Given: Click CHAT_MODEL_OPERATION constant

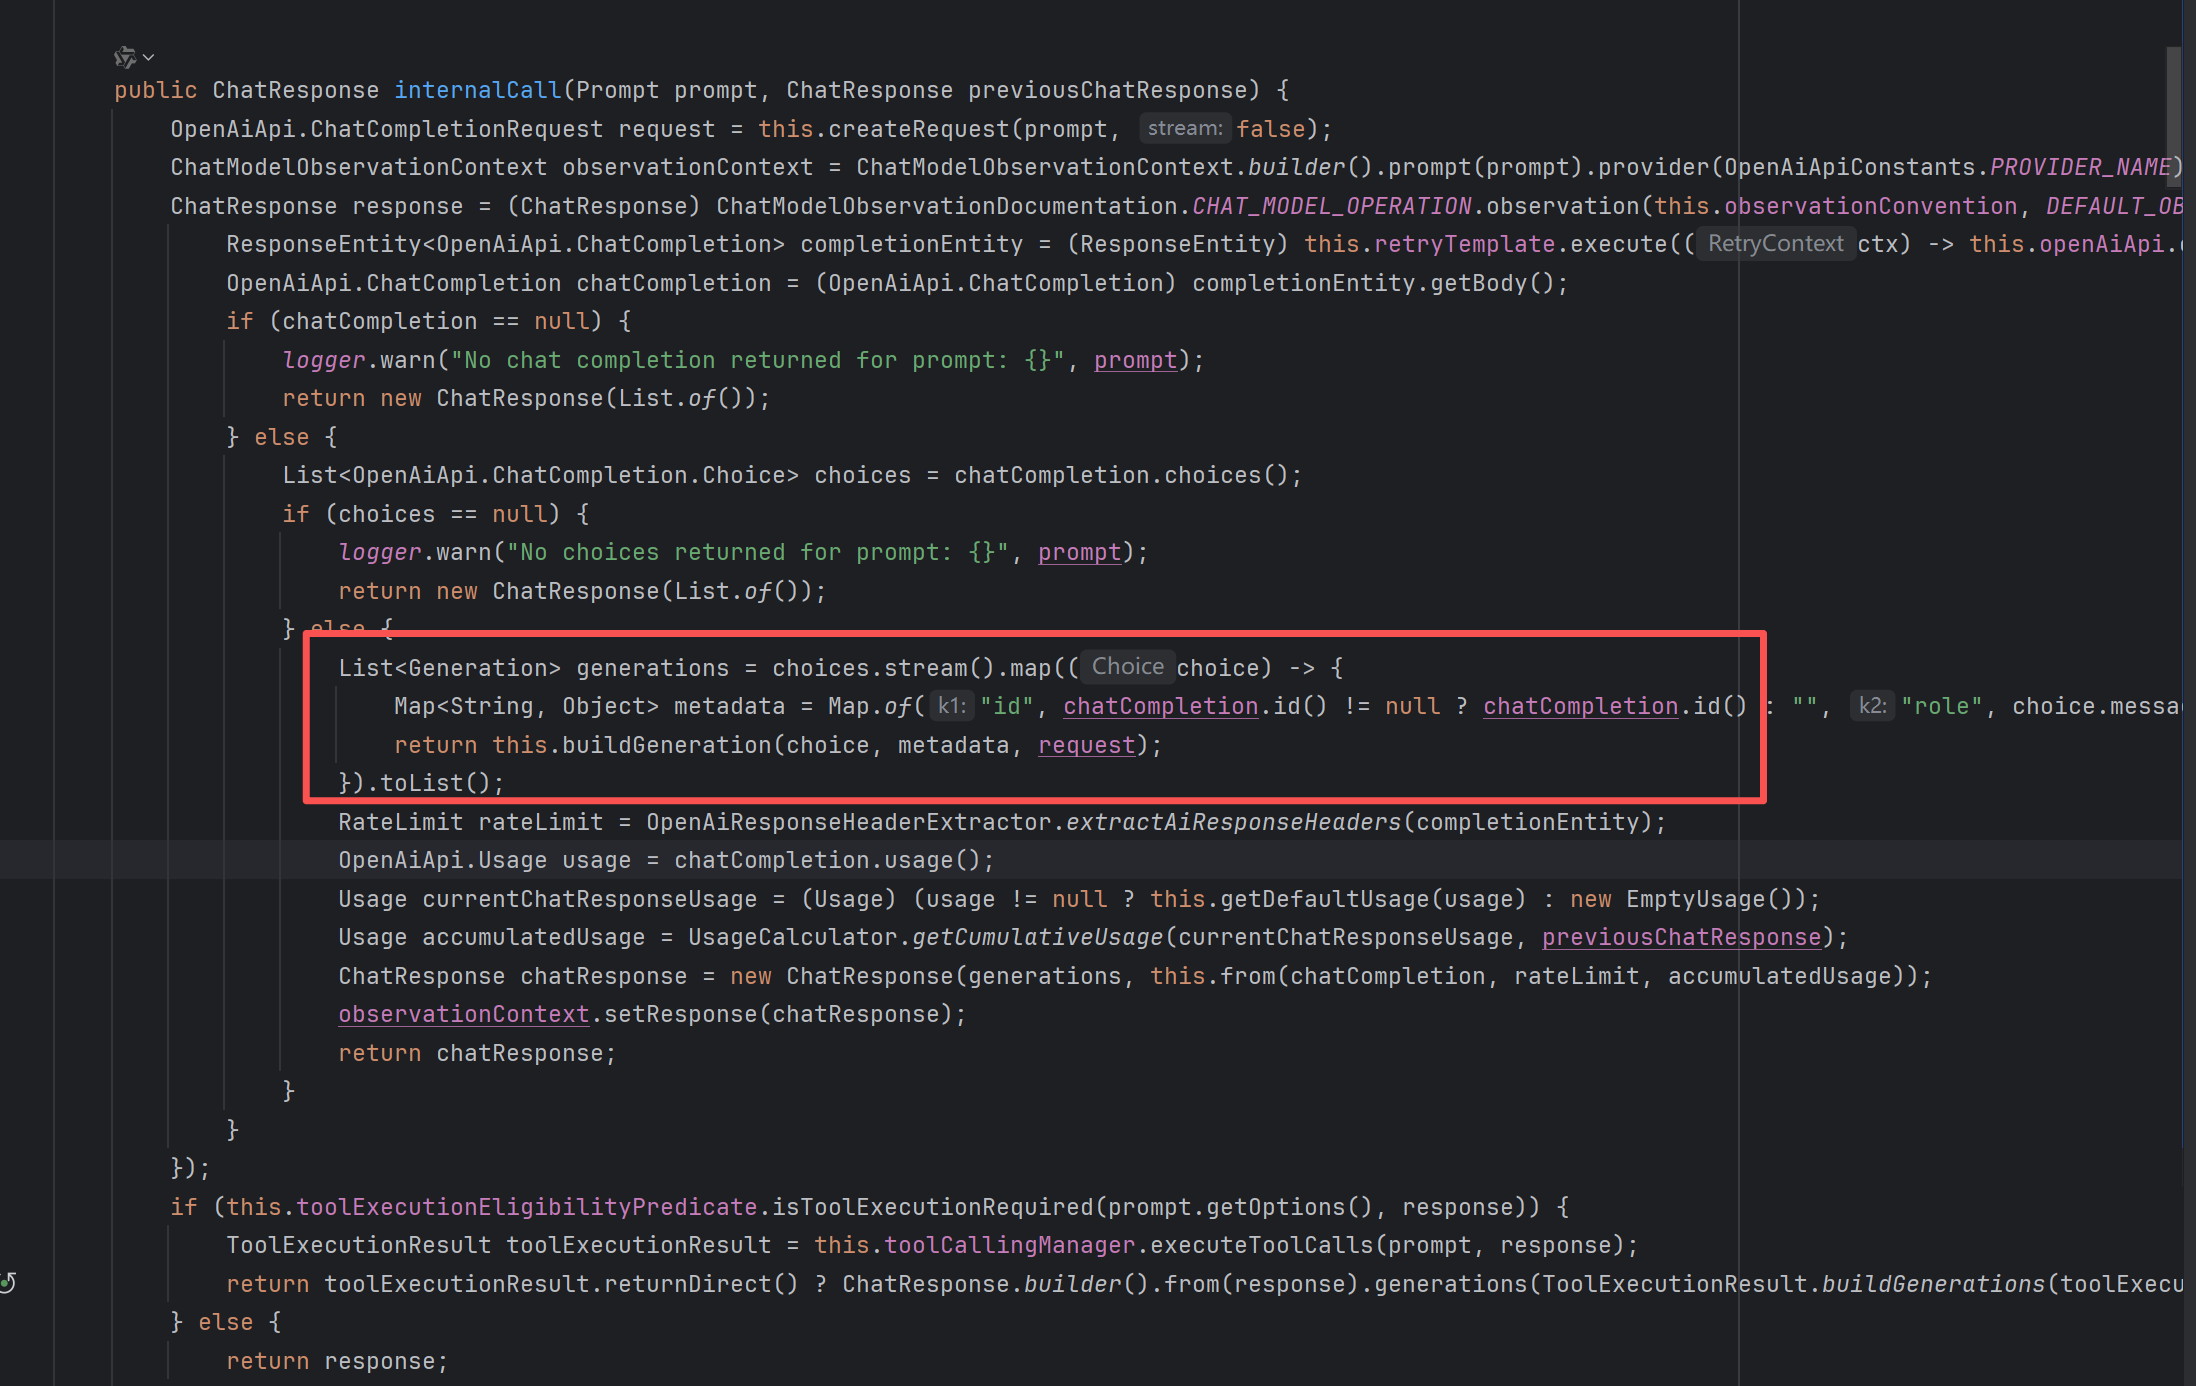Looking at the screenshot, I should 1331,206.
